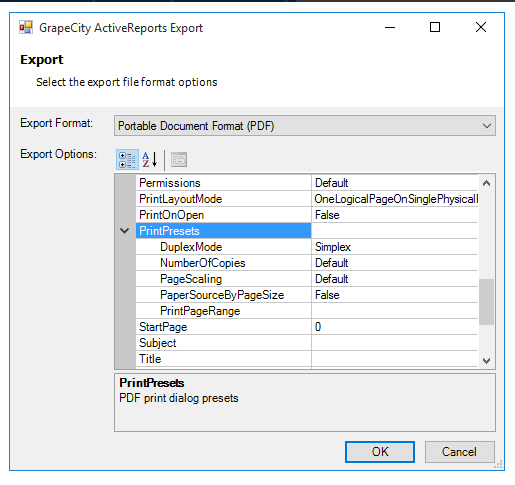Click the property grid scrollbar thumb
Screen dimensions: 515x485
point(486,302)
